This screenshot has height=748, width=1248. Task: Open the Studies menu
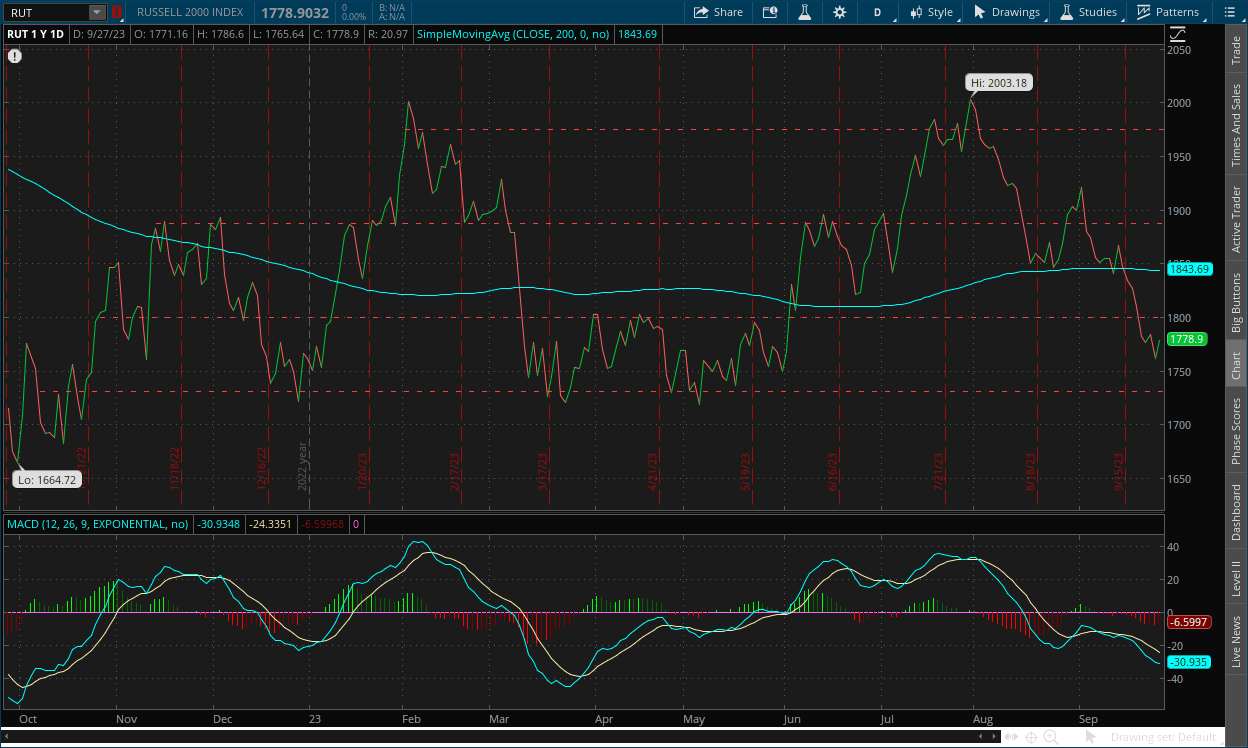coord(1089,12)
